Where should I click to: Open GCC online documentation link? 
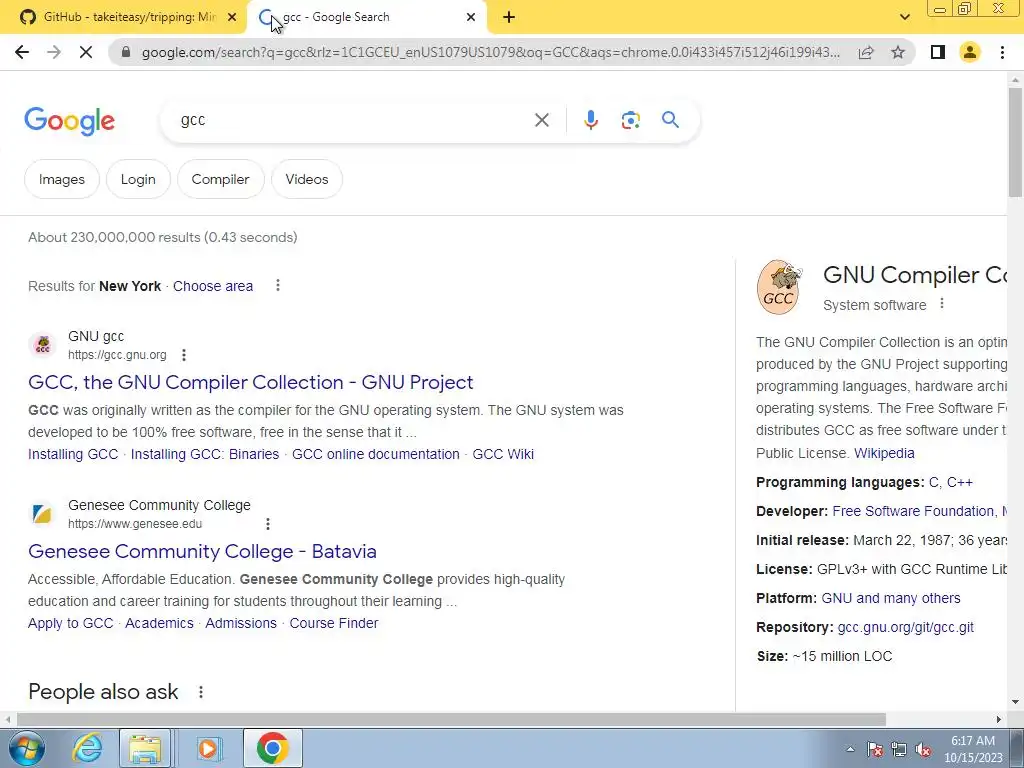(x=376, y=455)
